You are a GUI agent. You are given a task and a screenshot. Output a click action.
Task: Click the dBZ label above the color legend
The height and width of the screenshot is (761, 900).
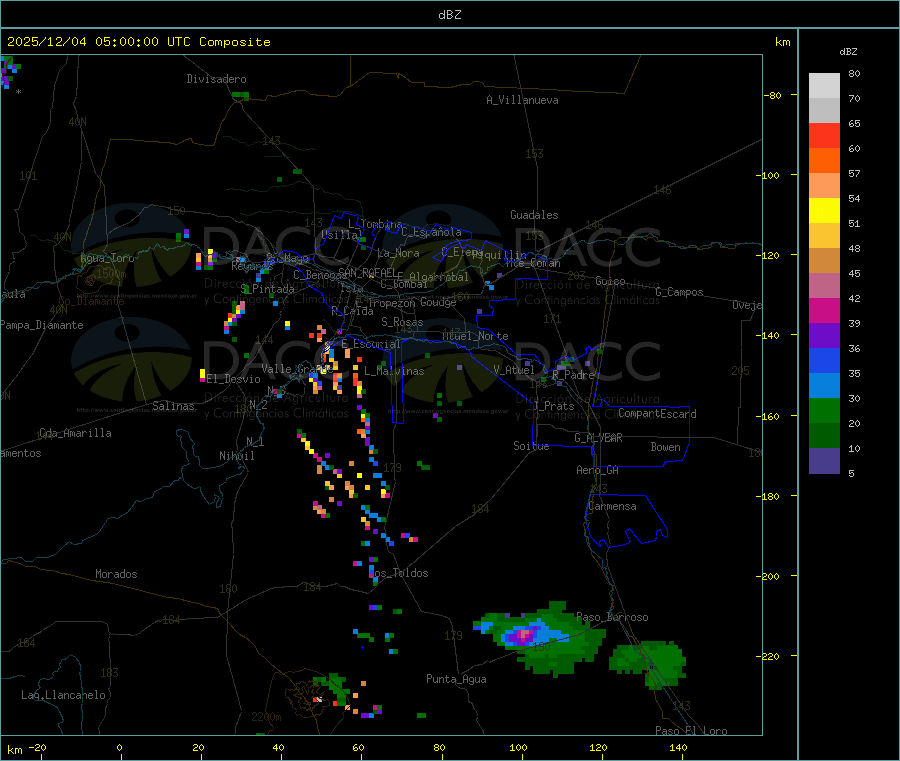tap(848, 52)
